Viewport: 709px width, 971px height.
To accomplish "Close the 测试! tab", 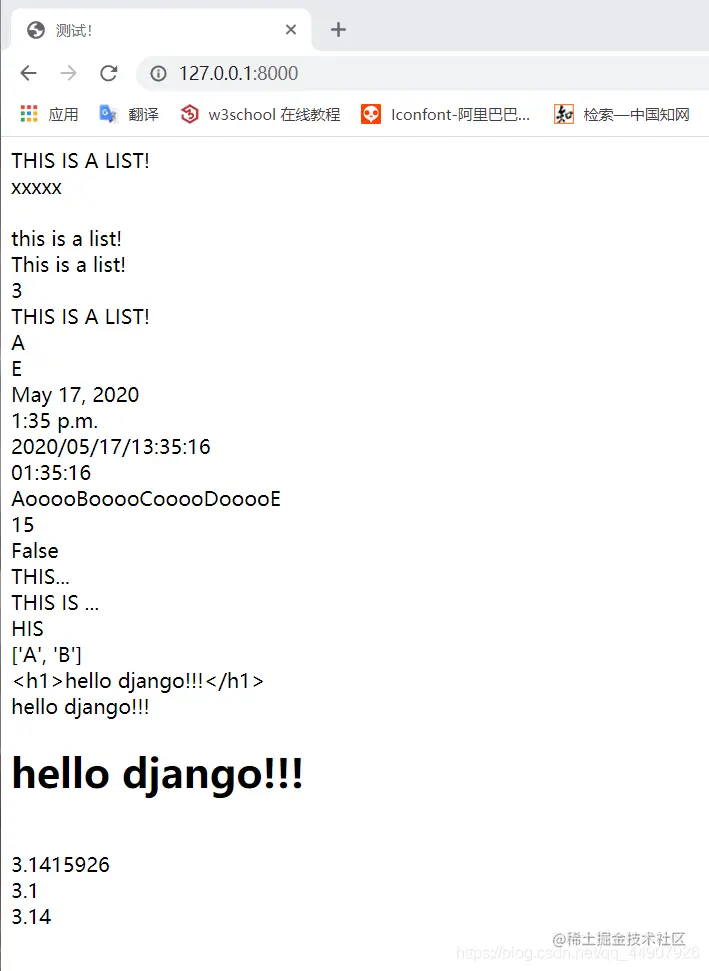I will [291, 29].
